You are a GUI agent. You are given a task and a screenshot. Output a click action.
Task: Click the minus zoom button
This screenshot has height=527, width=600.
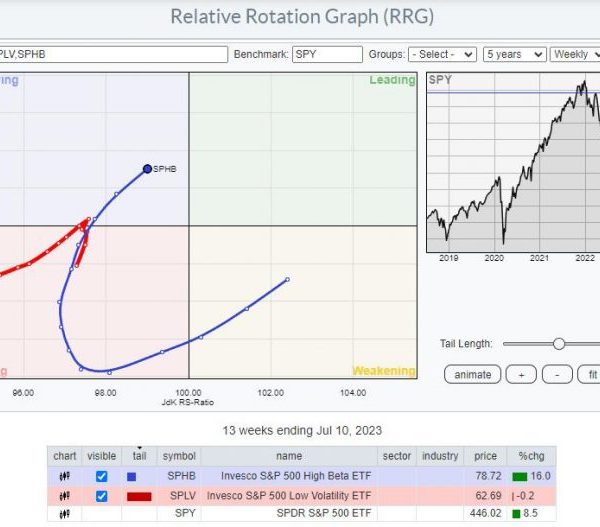click(x=557, y=374)
